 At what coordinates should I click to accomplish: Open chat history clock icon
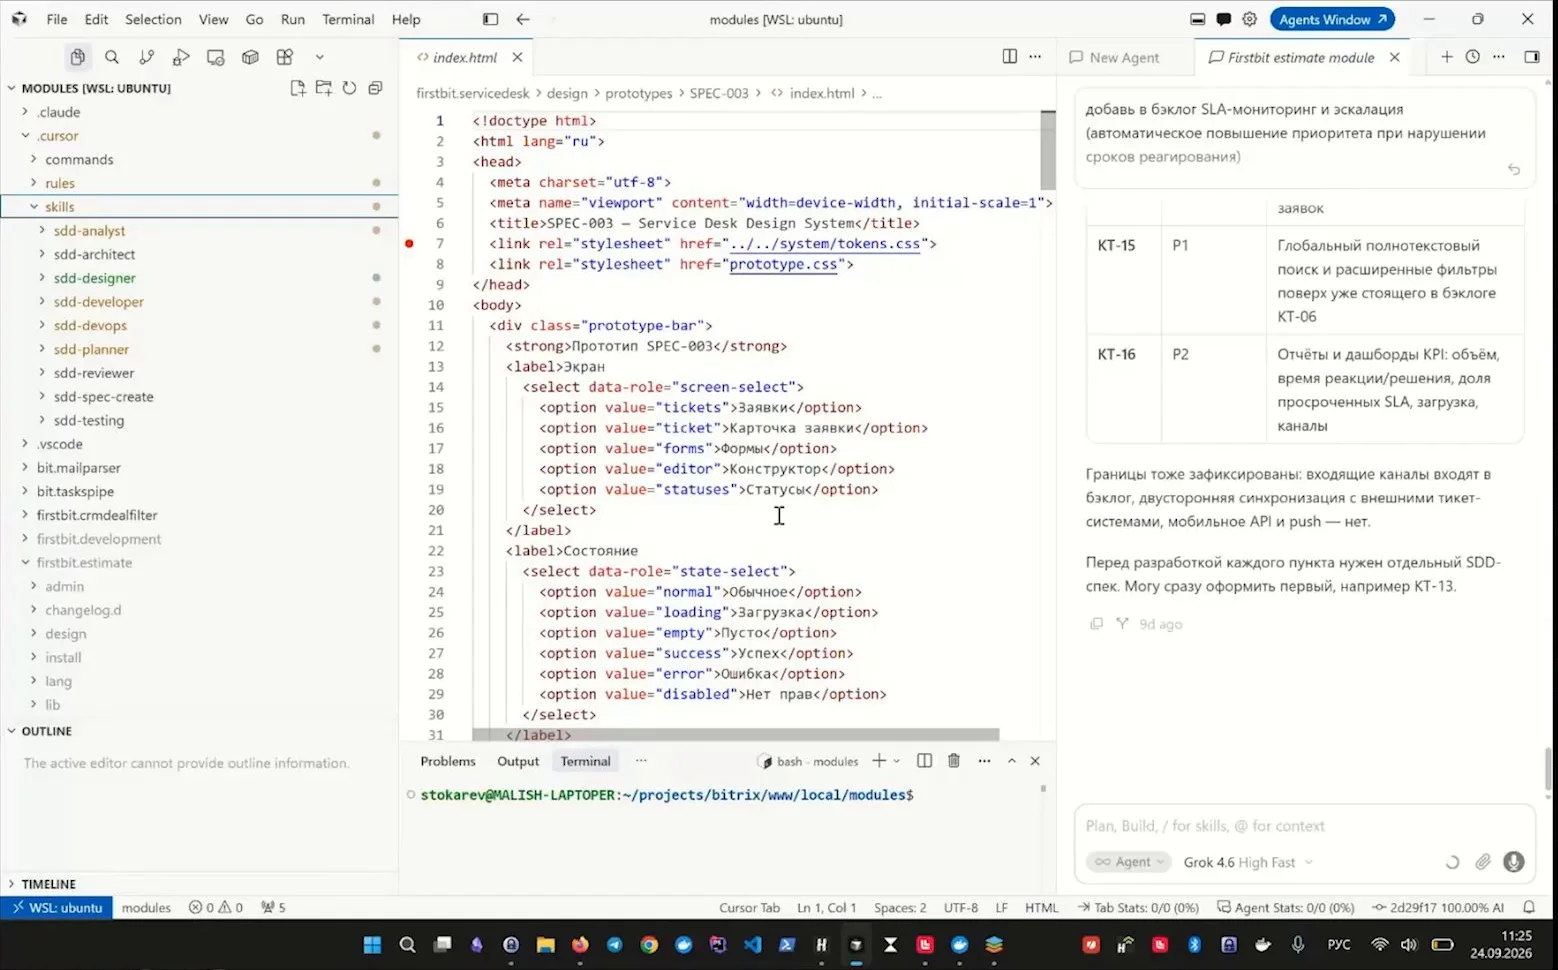click(x=1473, y=57)
